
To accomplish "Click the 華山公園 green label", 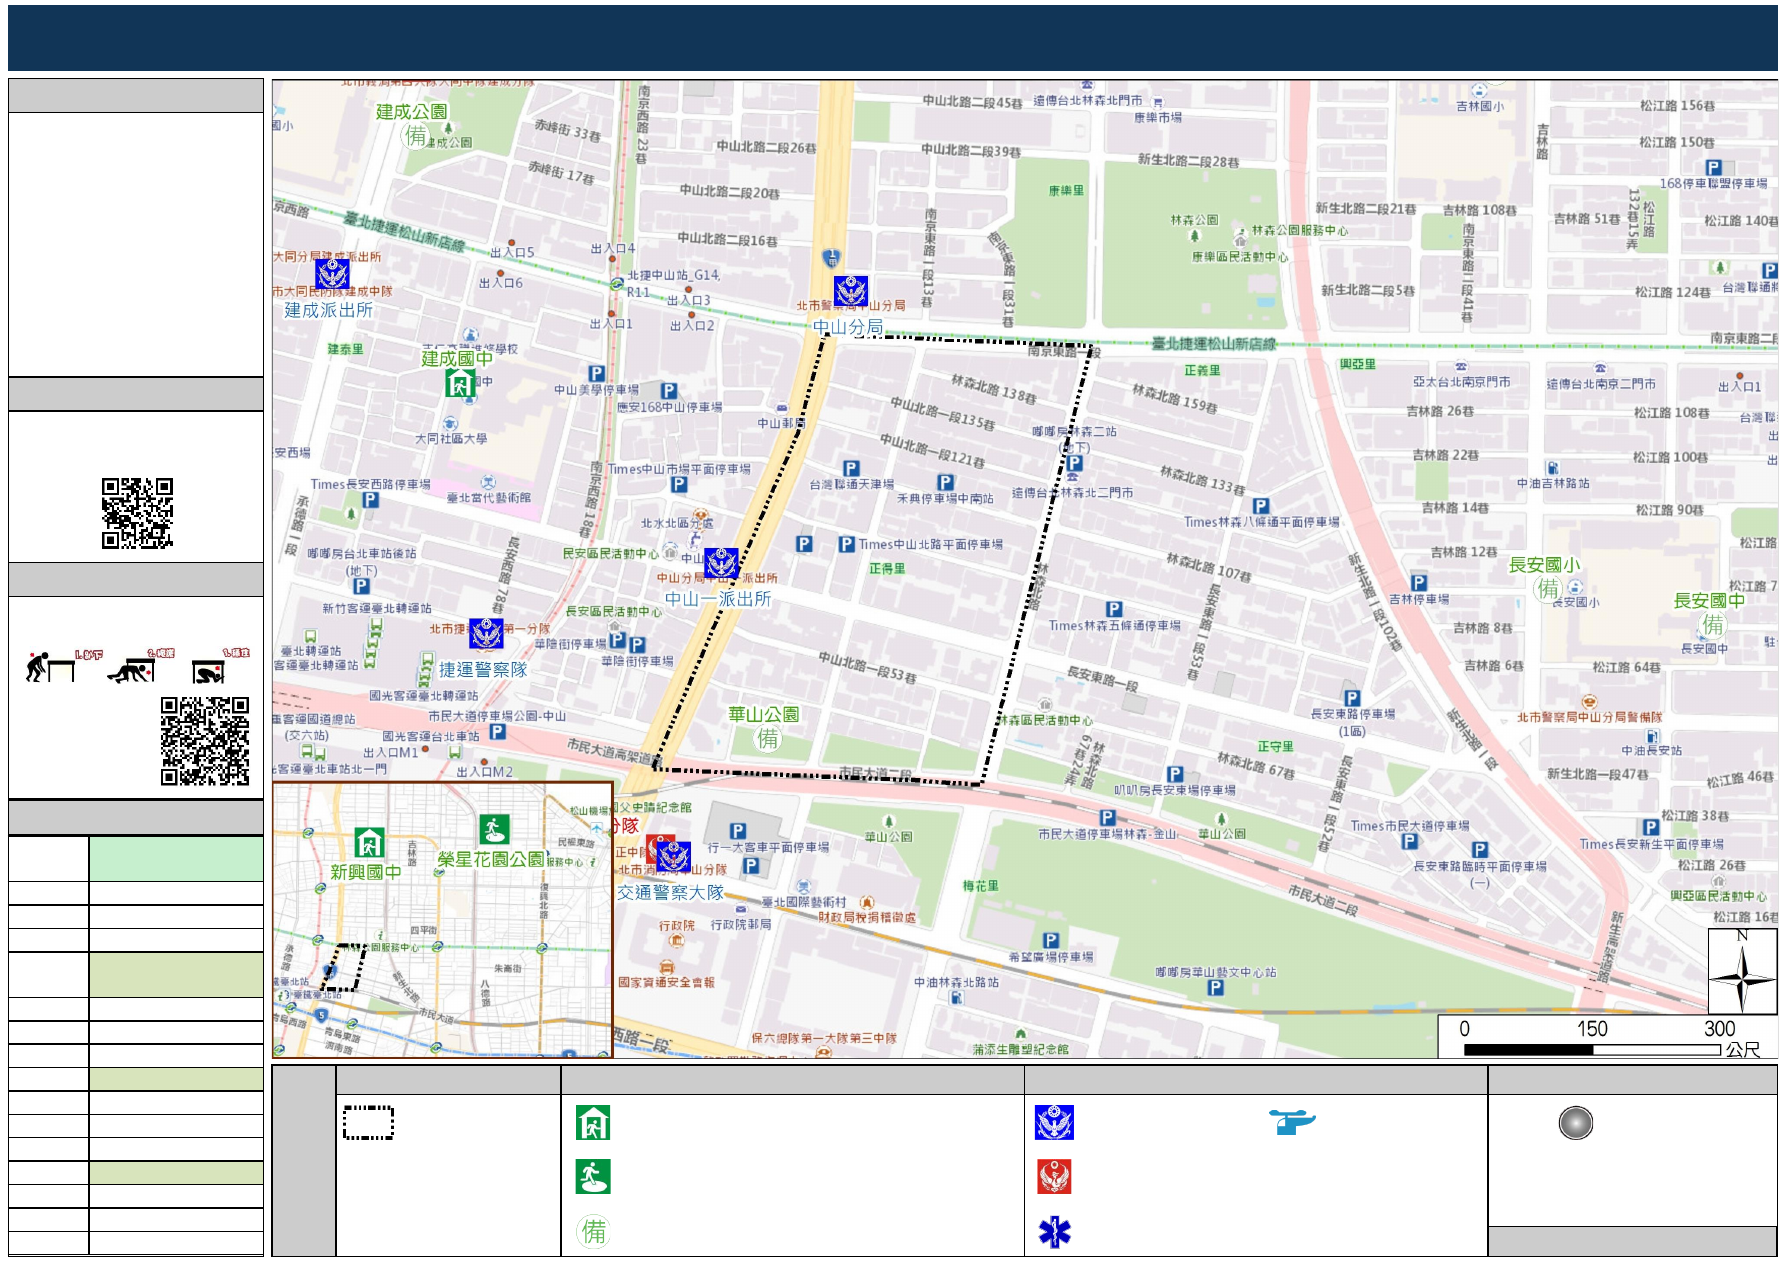I will [x=763, y=714].
